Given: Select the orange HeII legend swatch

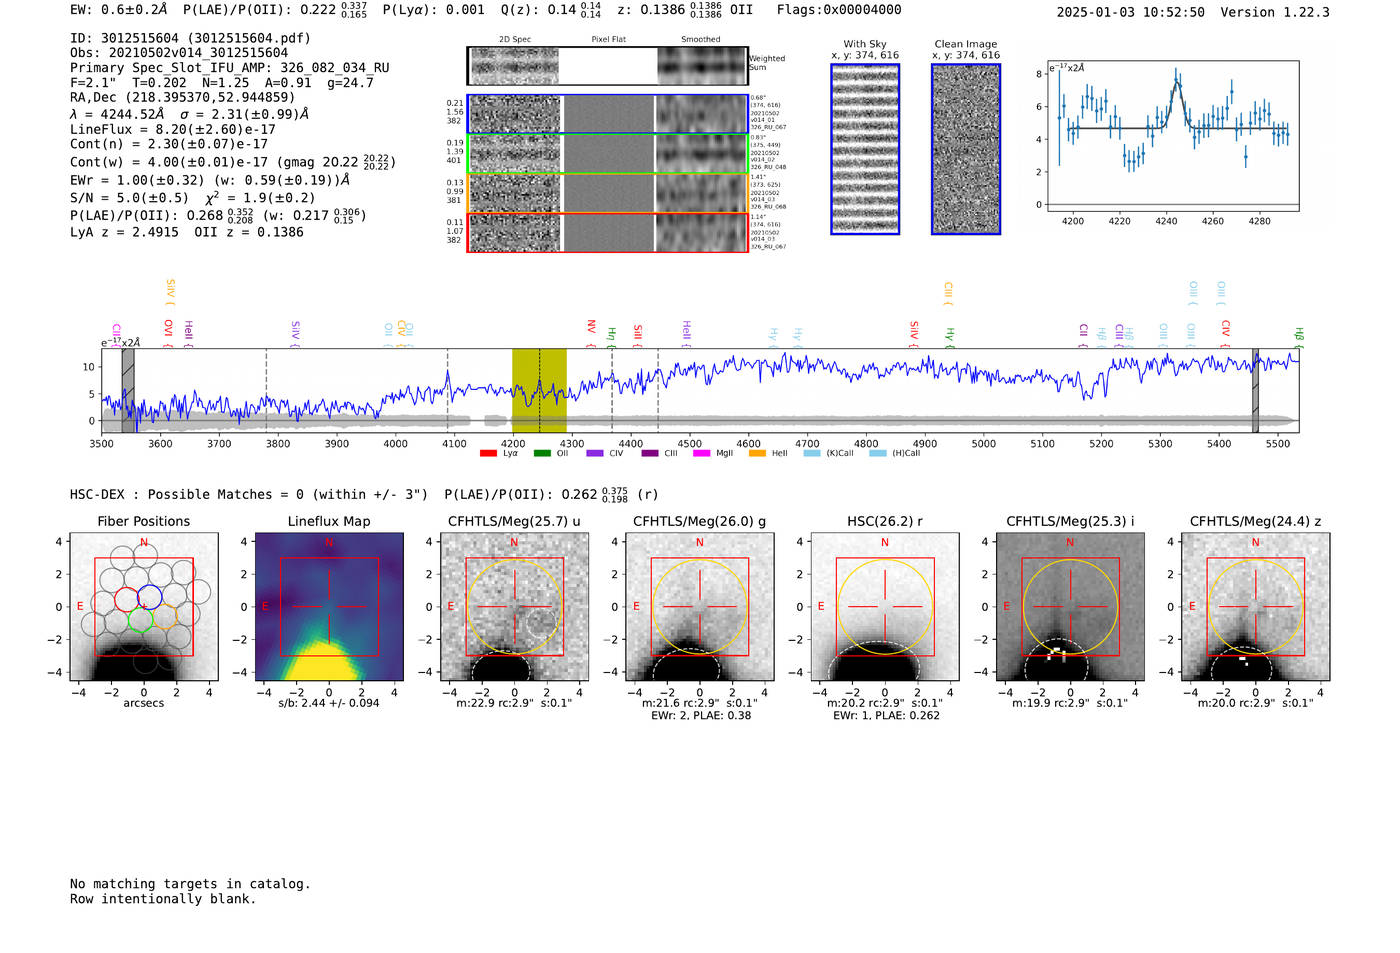Looking at the screenshot, I should pyautogui.click(x=757, y=453).
